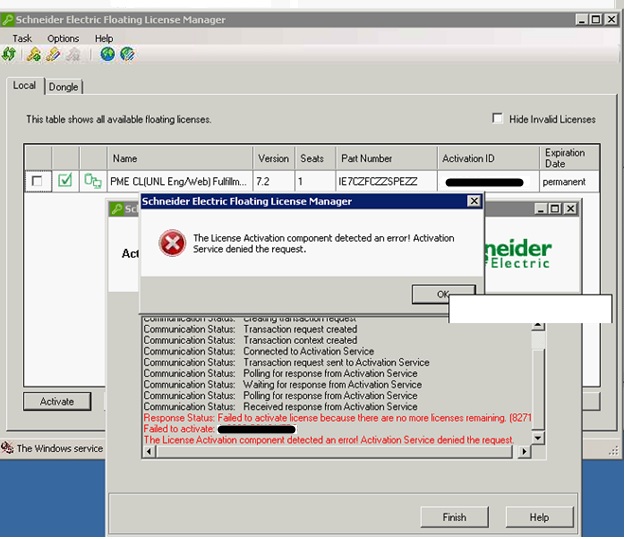The width and height of the screenshot is (627, 539).
Task: Close the error dialog with X
Action: pyautogui.click(x=474, y=201)
